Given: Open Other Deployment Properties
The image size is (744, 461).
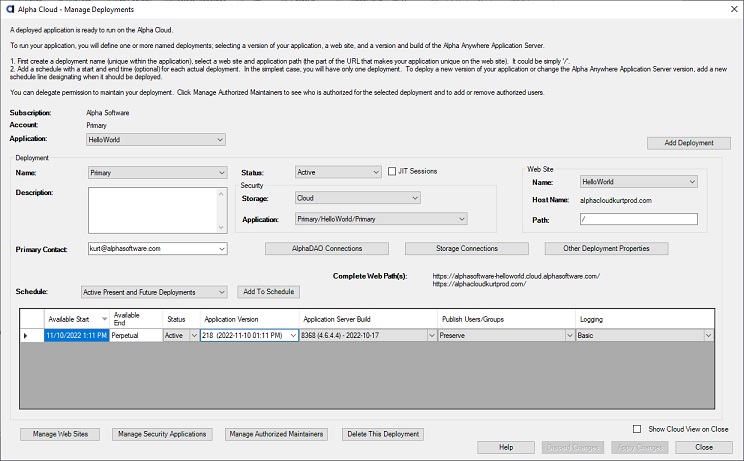Looking at the screenshot, I should tap(606, 249).
